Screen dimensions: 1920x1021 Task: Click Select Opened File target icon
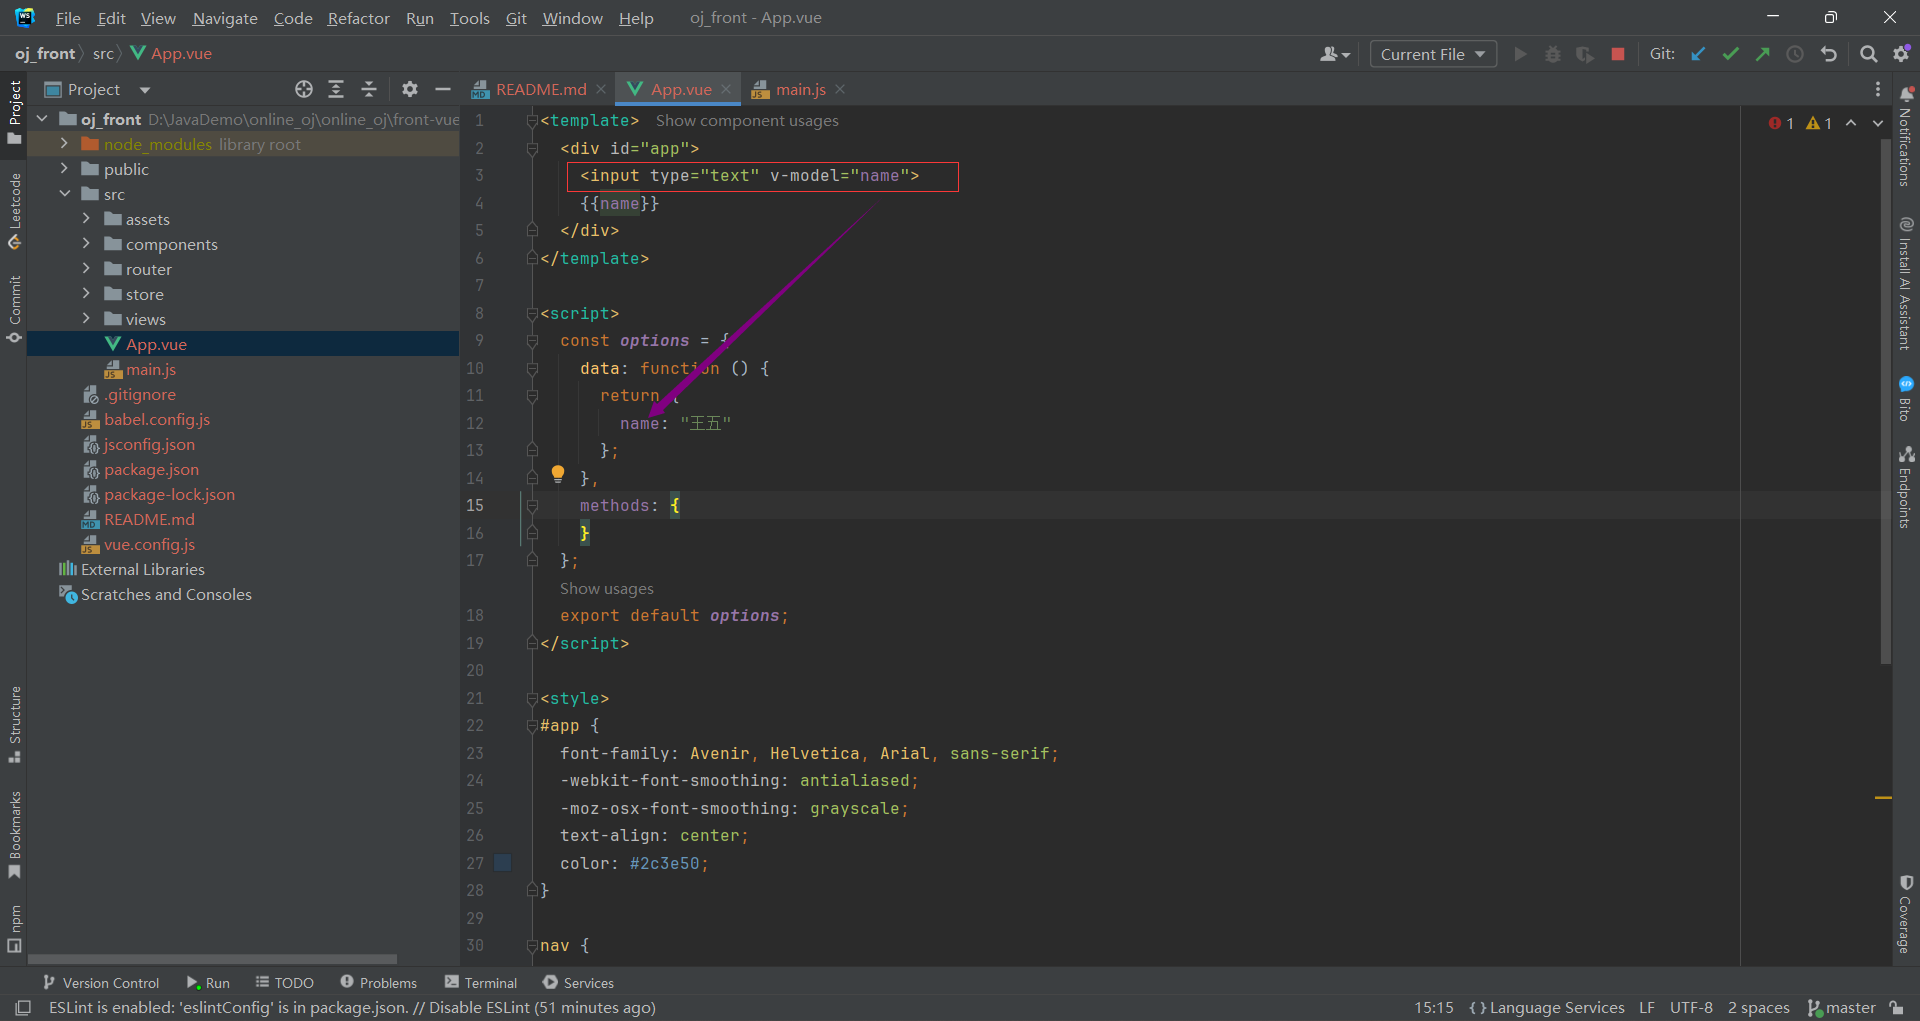click(x=304, y=89)
